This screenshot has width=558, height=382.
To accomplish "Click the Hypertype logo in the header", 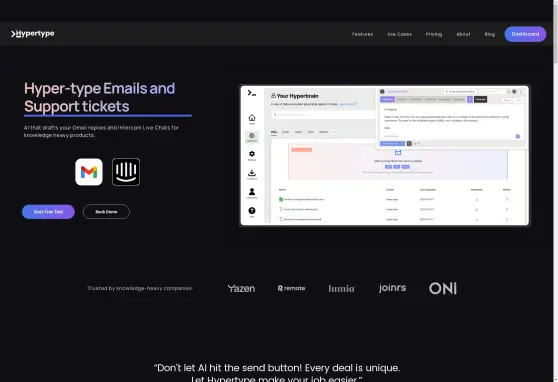I will [x=32, y=34].
